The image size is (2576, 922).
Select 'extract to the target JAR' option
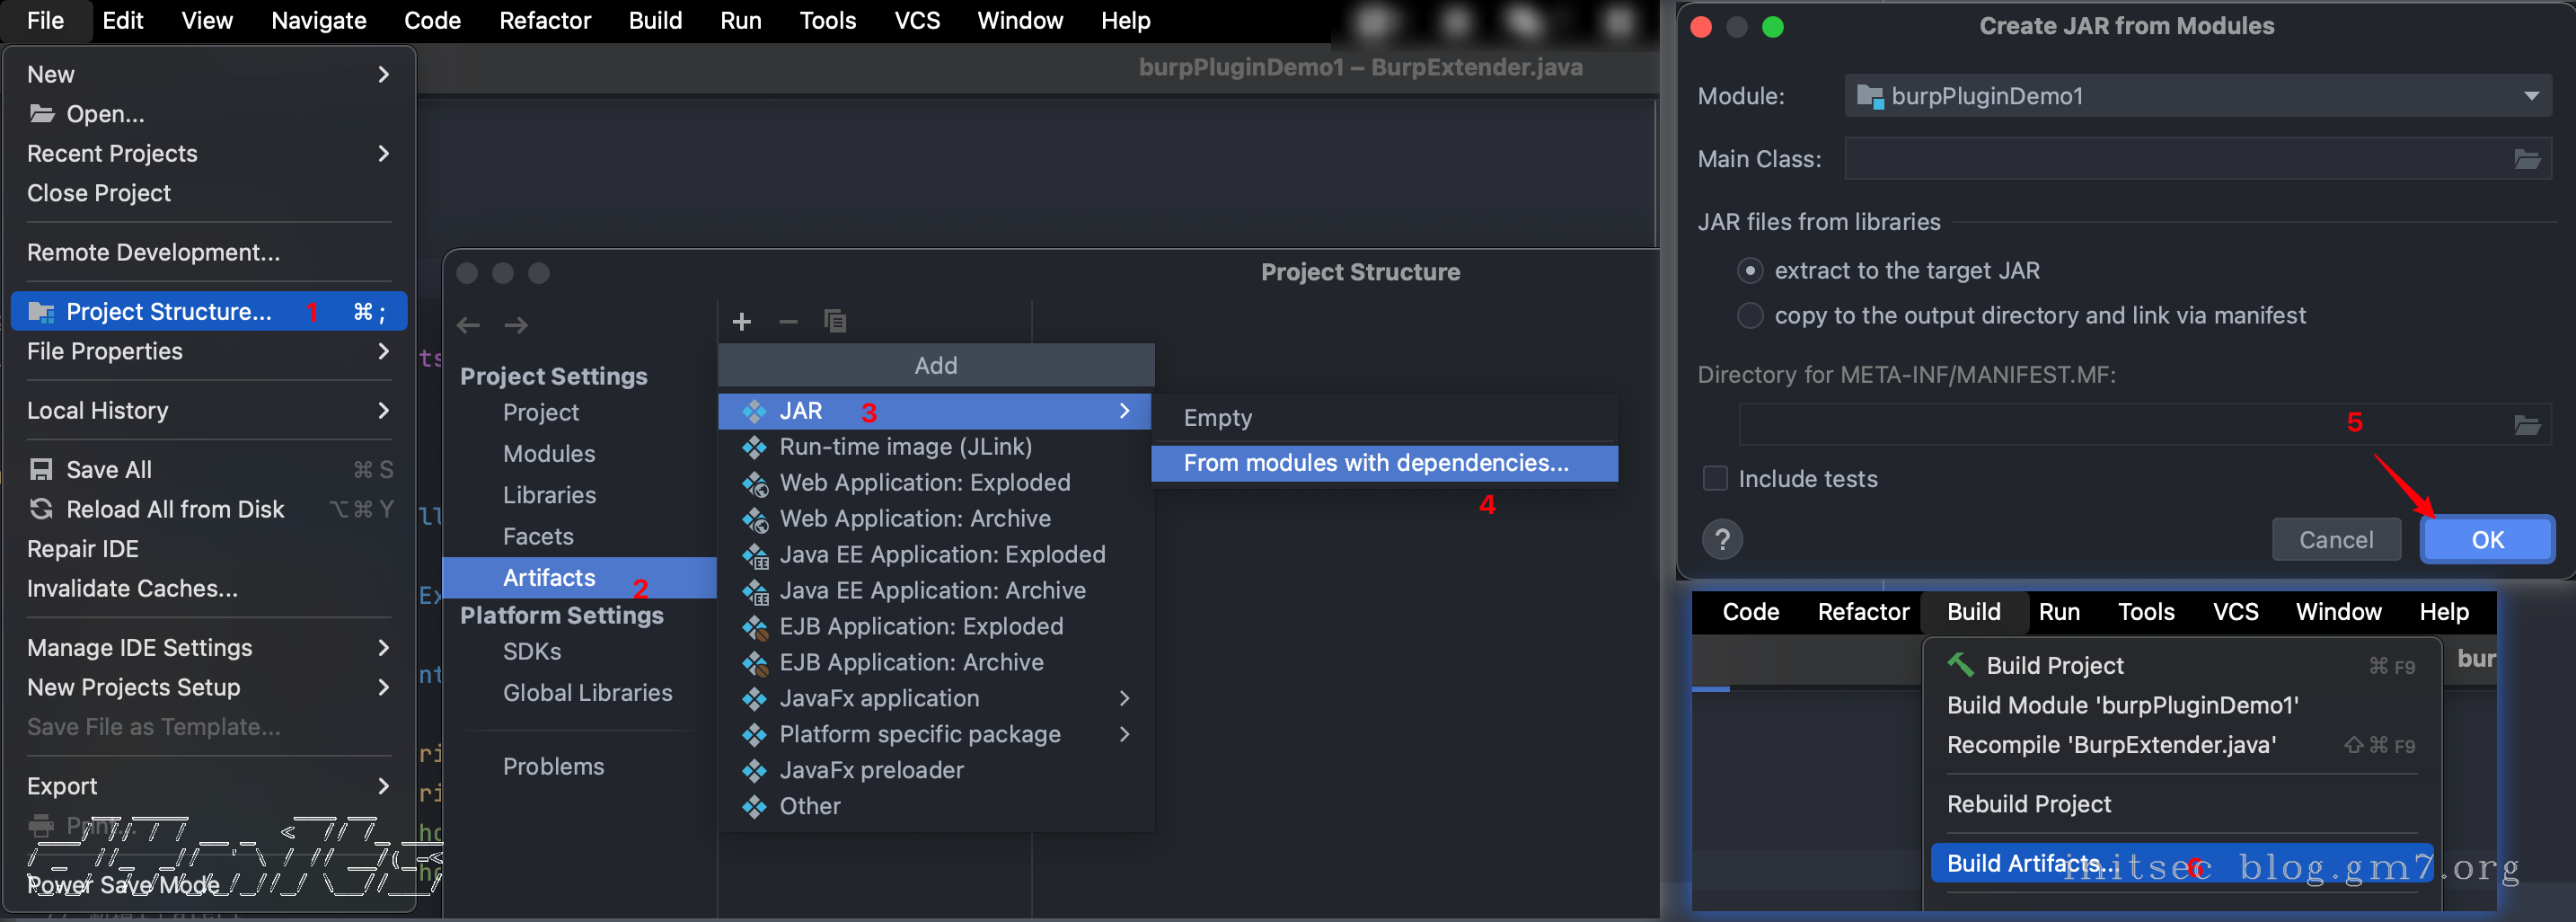[x=1750, y=271]
